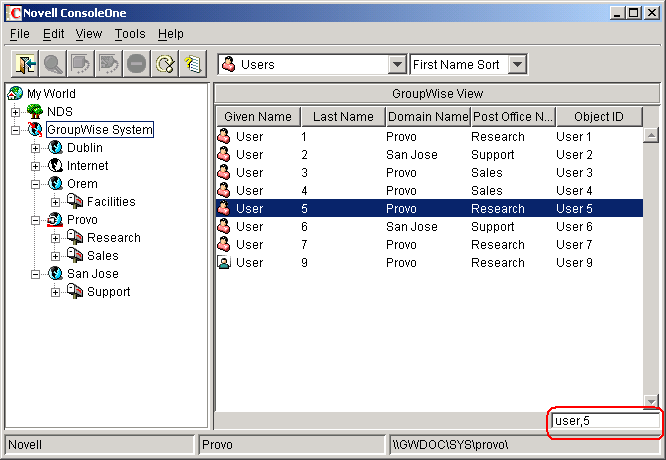Click the \\GWDOC\SYS\provo\ status path
Image resolution: width=666 pixels, height=460 pixels.
pyautogui.click(x=450, y=445)
